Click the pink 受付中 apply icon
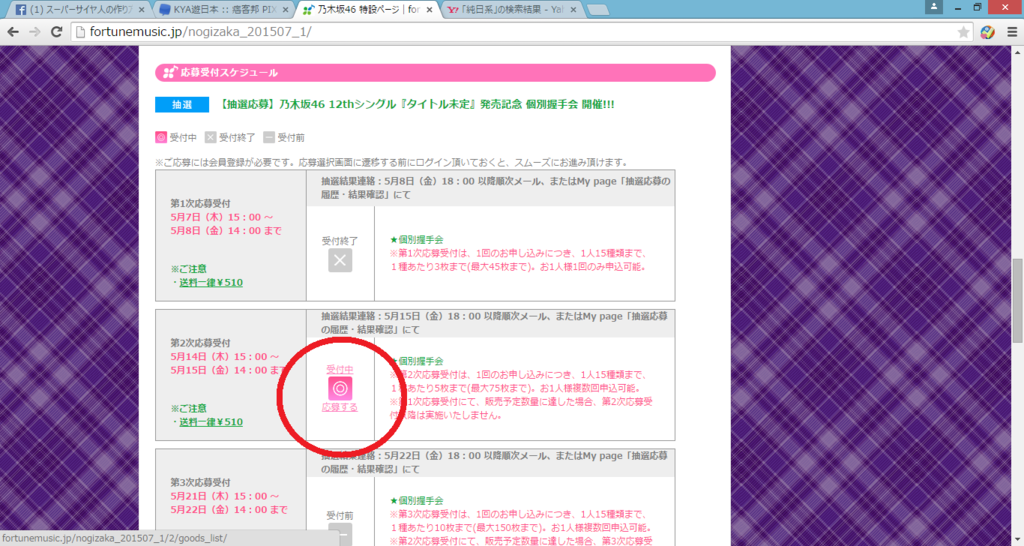The image size is (1024, 546). click(x=340, y=389)
